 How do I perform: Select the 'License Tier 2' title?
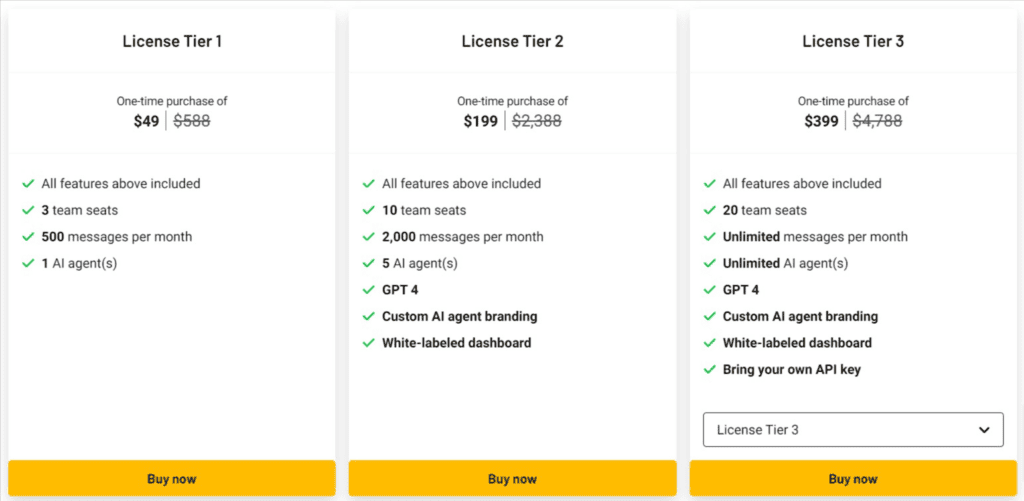[x=512, y=41]
